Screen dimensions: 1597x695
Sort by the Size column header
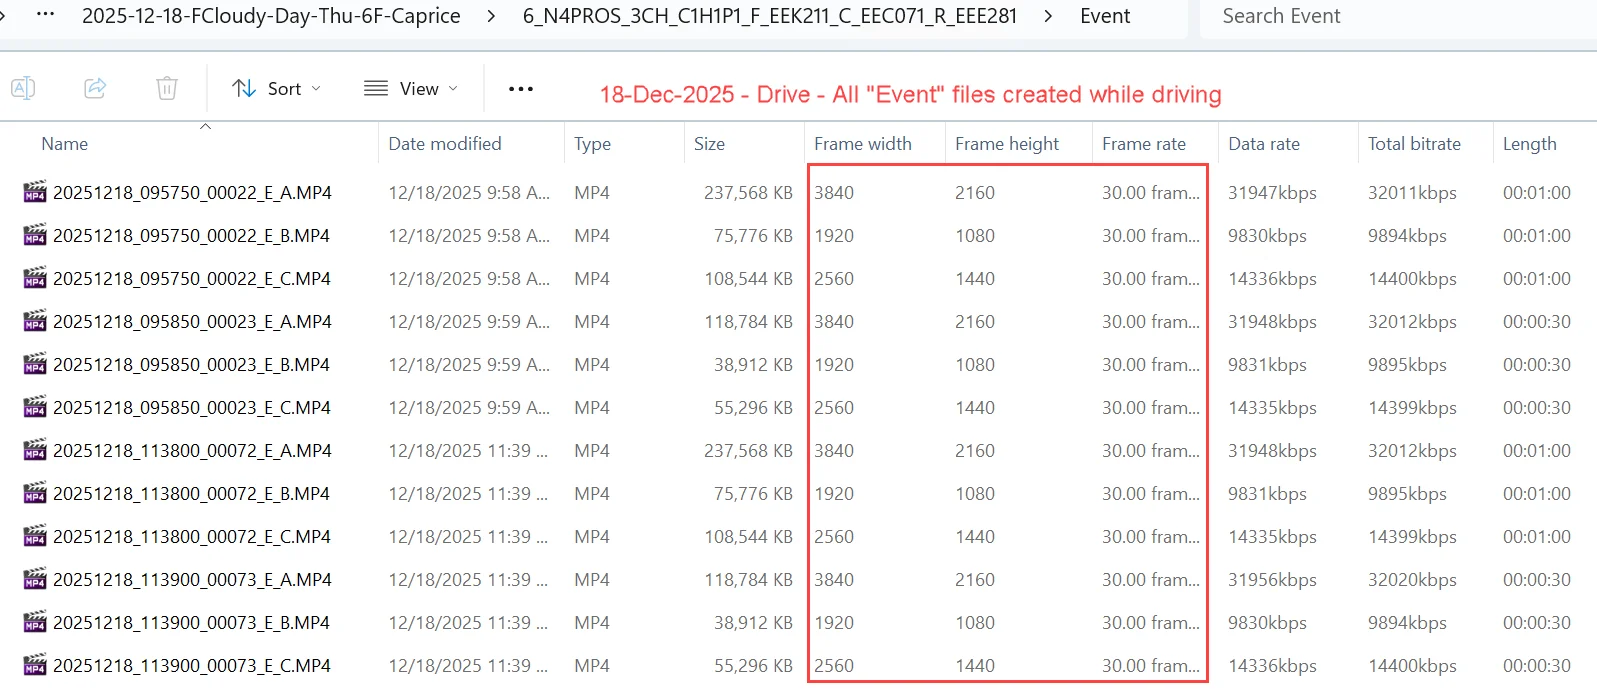[x=710, y=144]
